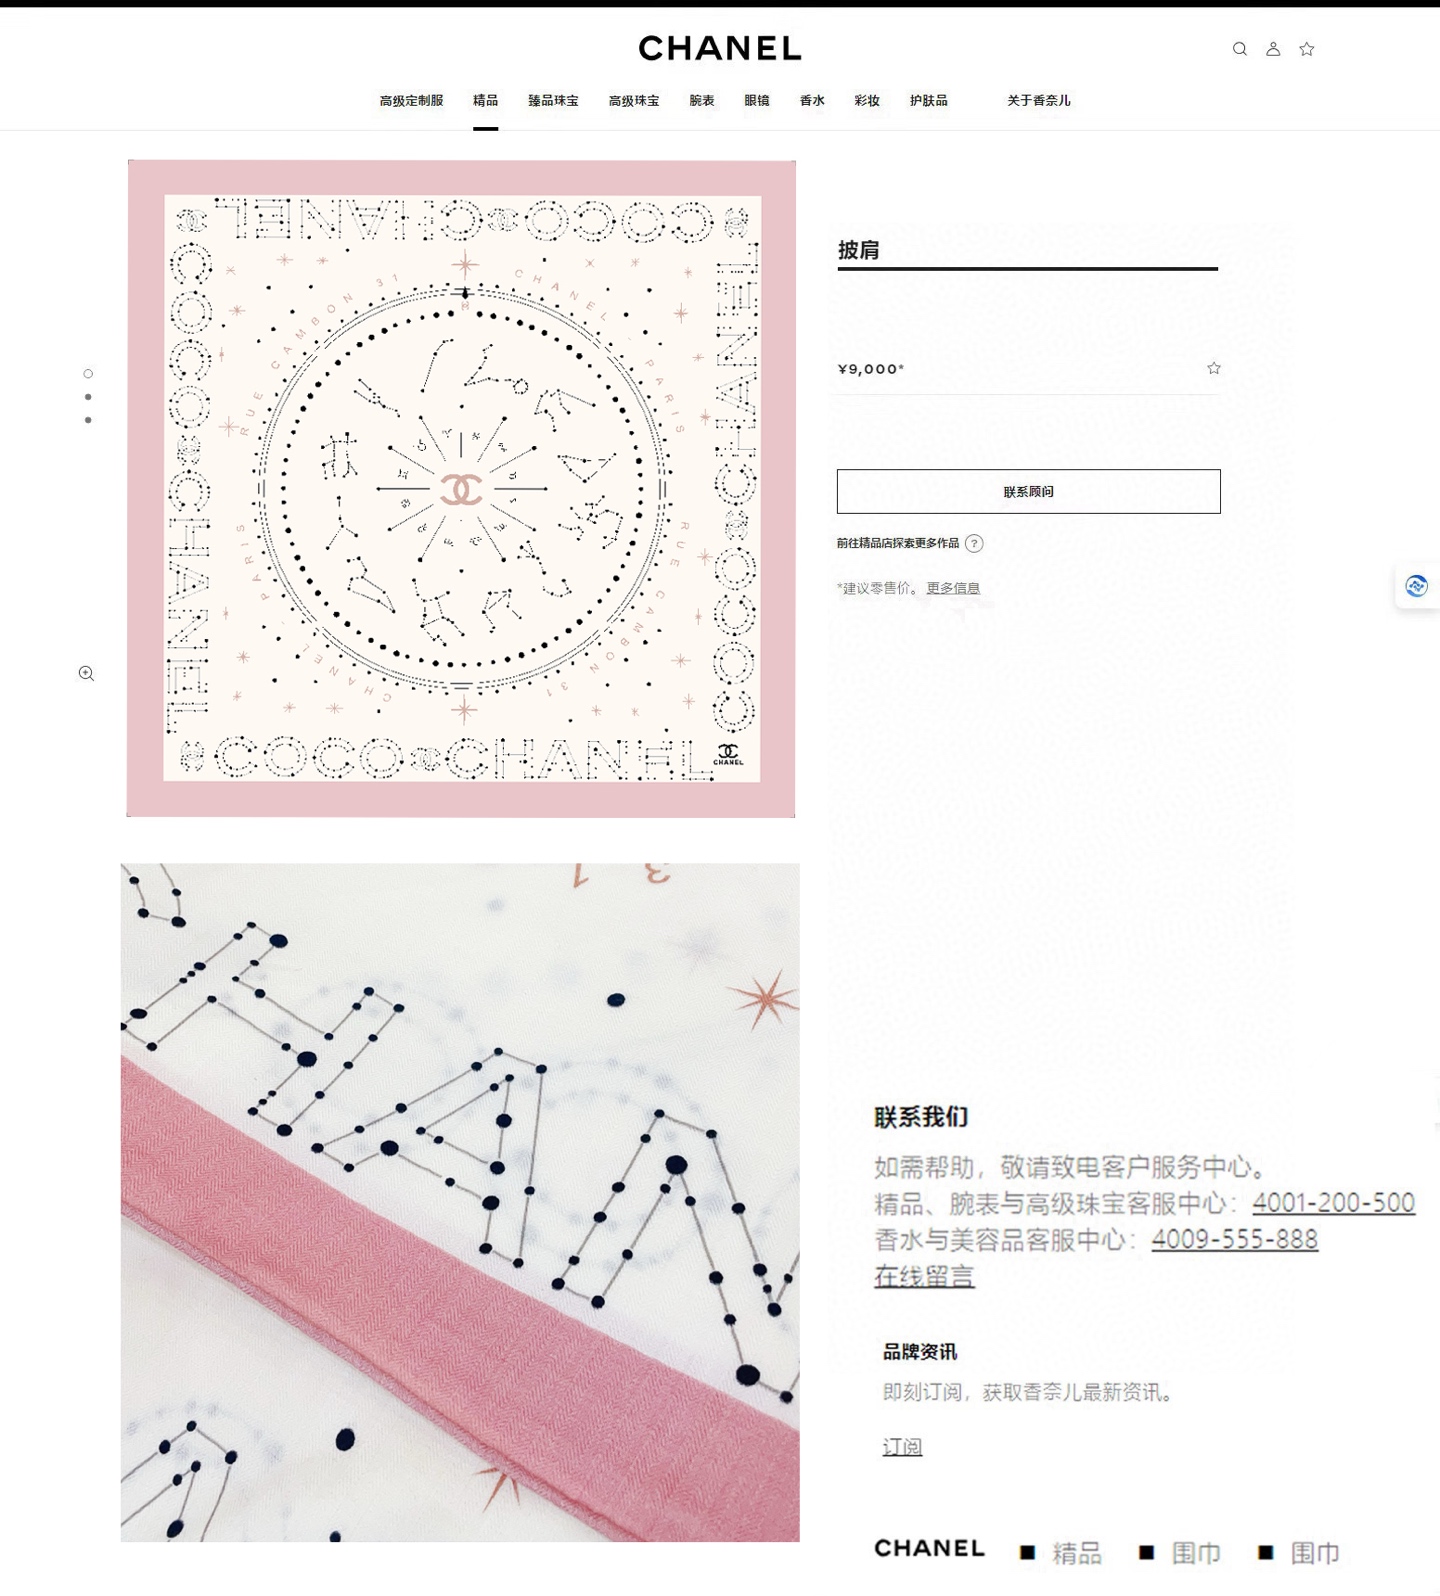The width and height of the screenshot is (1440, 1596).
Task: Open the 香水 navigation menu
Action: 812,101
